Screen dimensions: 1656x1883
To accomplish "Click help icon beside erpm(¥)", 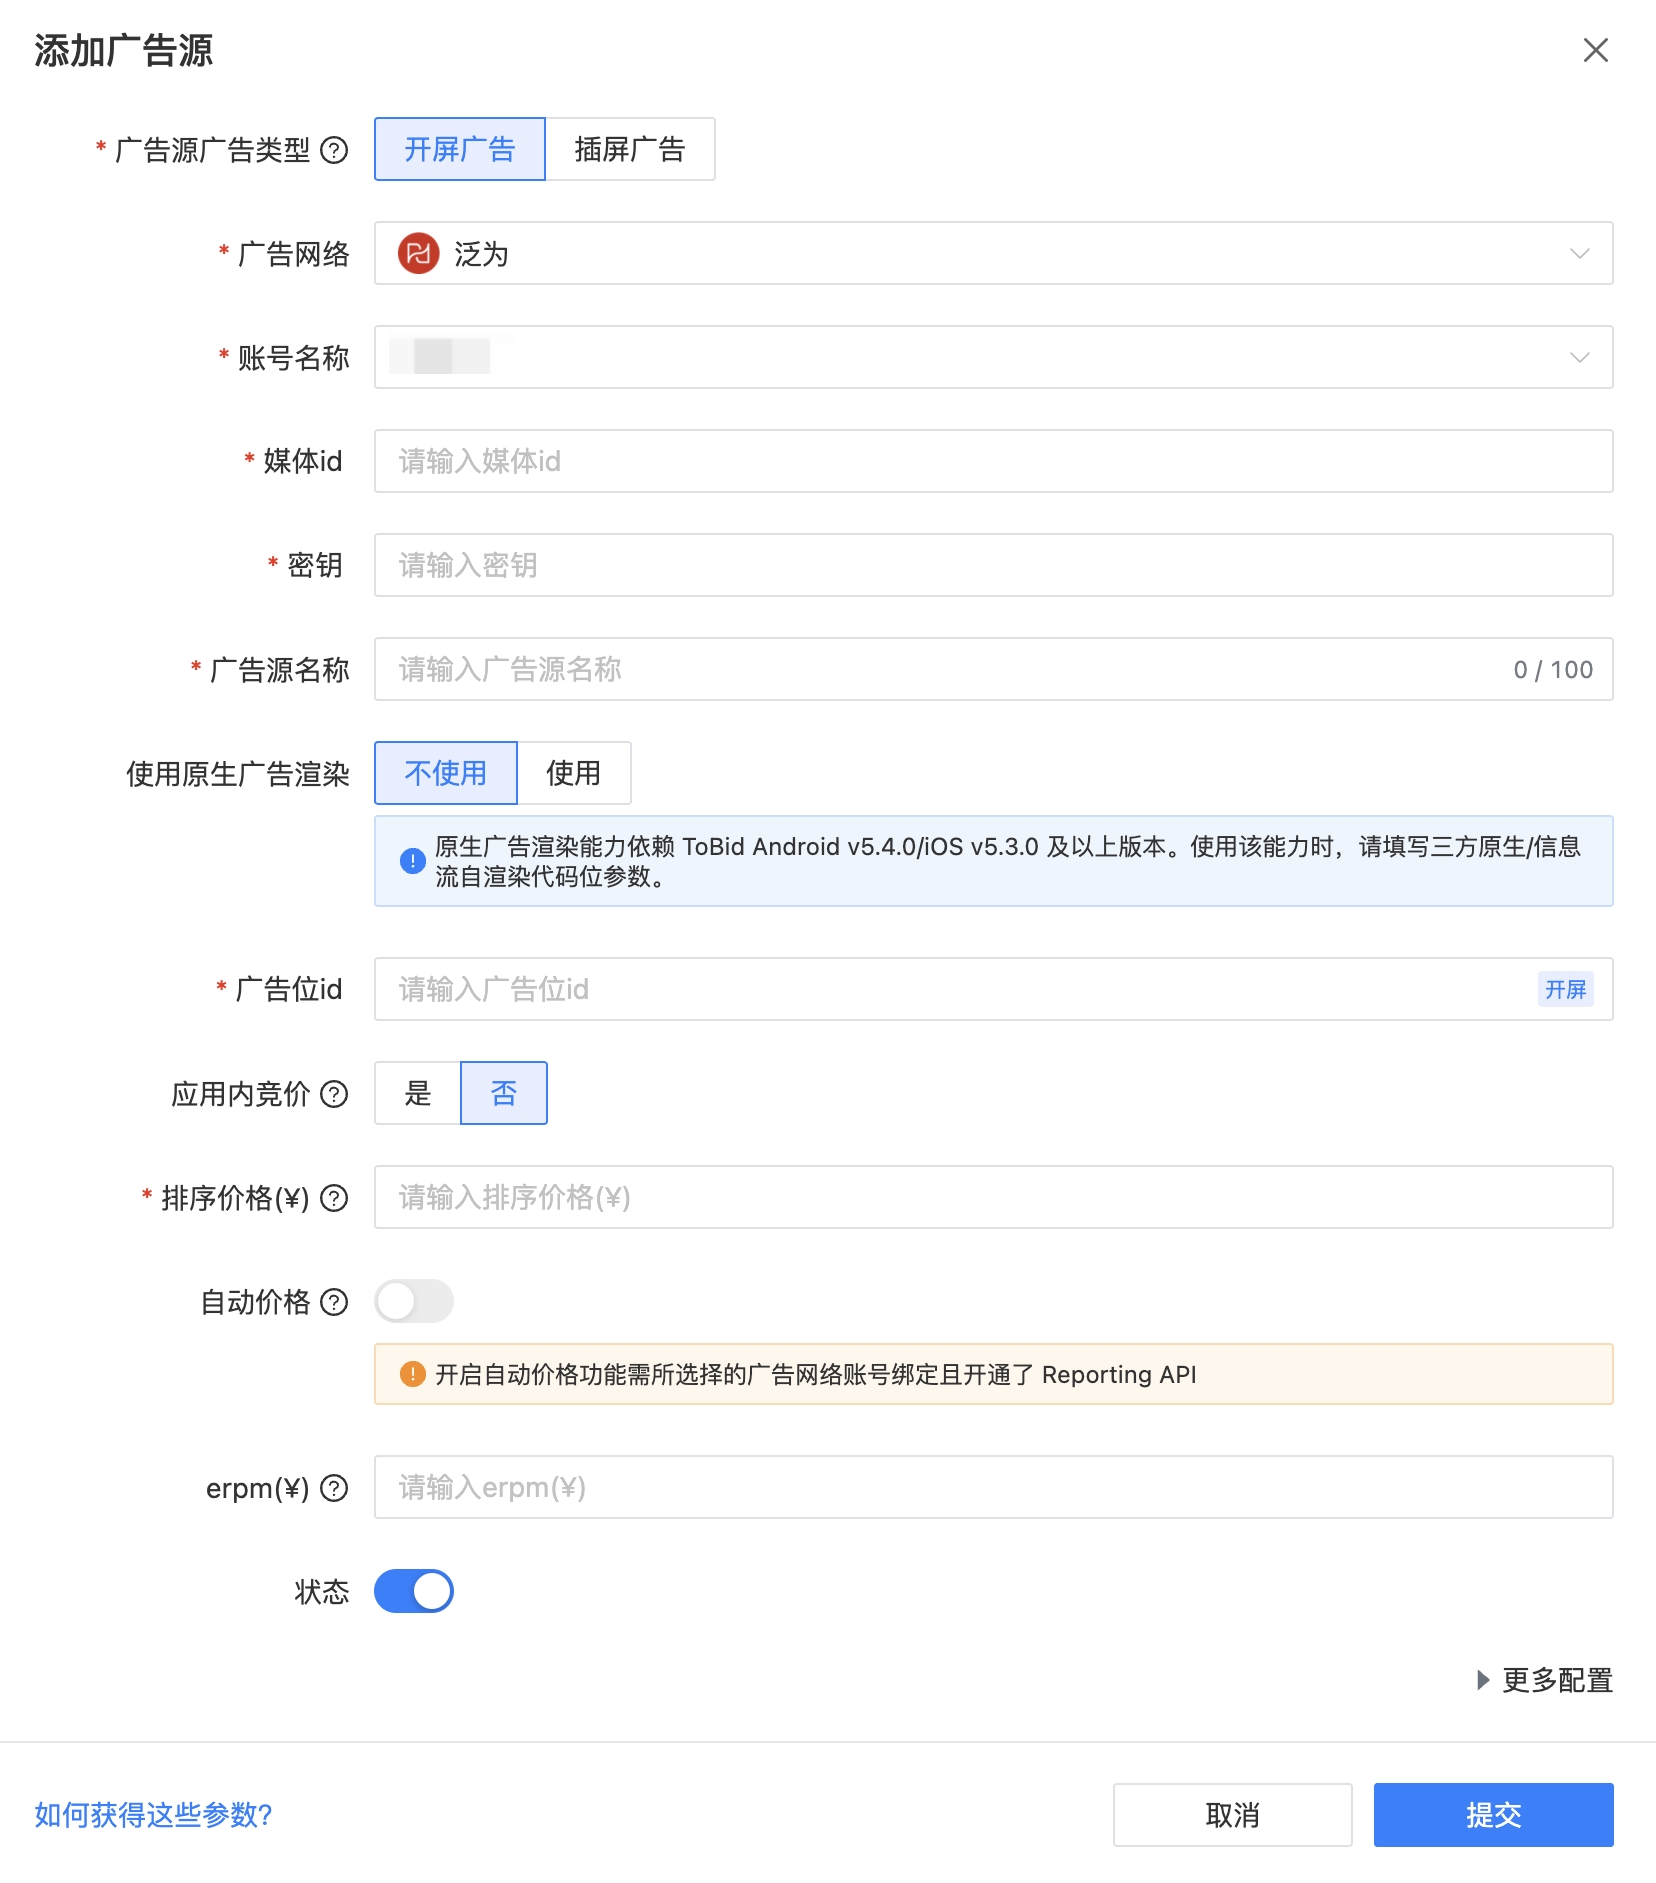I will pos(334,1489).
